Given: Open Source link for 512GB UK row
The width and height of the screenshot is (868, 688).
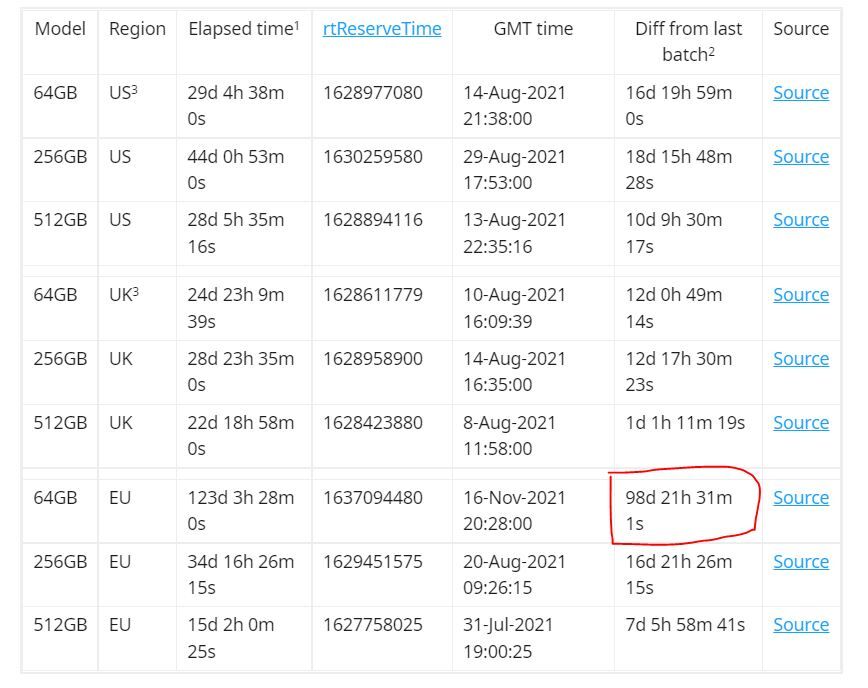Looking at the screenshot, I should tap(801, 423).
